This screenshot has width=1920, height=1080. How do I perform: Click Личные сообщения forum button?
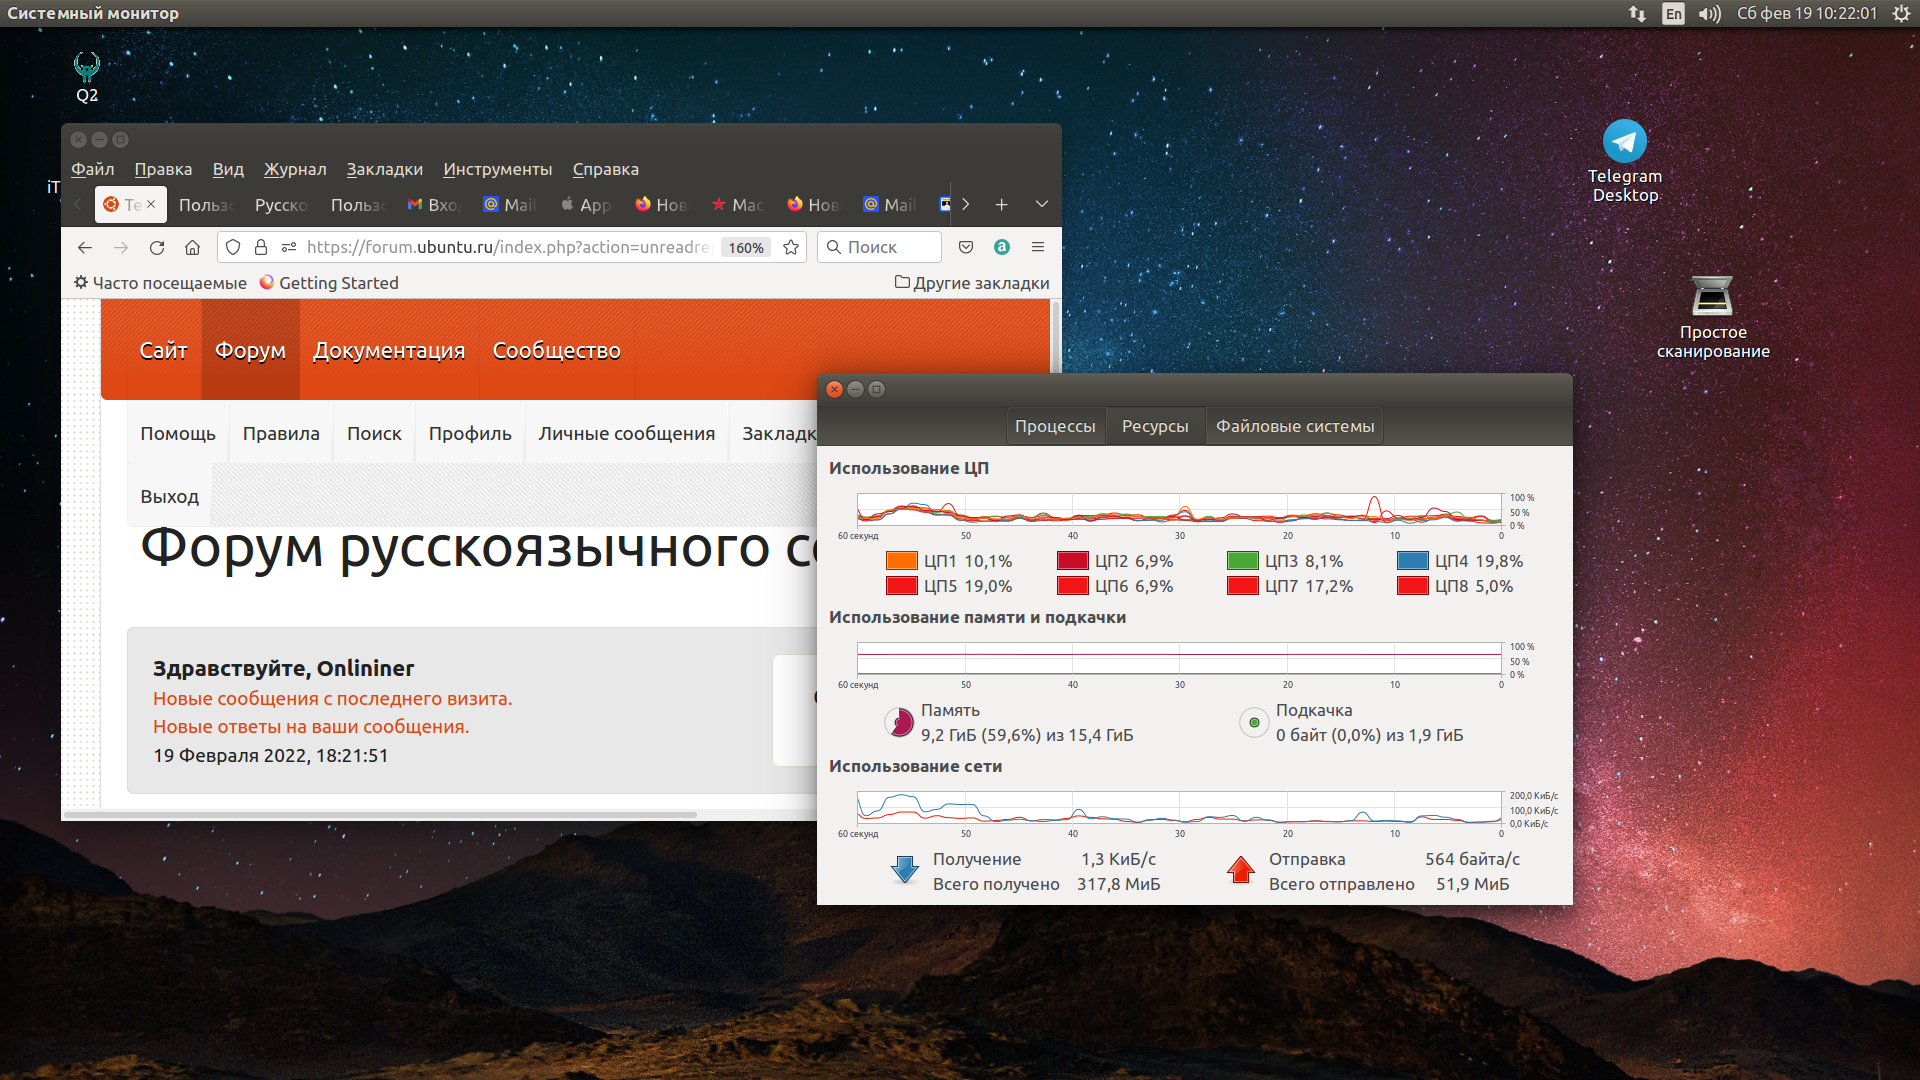[x=626, y=433]
